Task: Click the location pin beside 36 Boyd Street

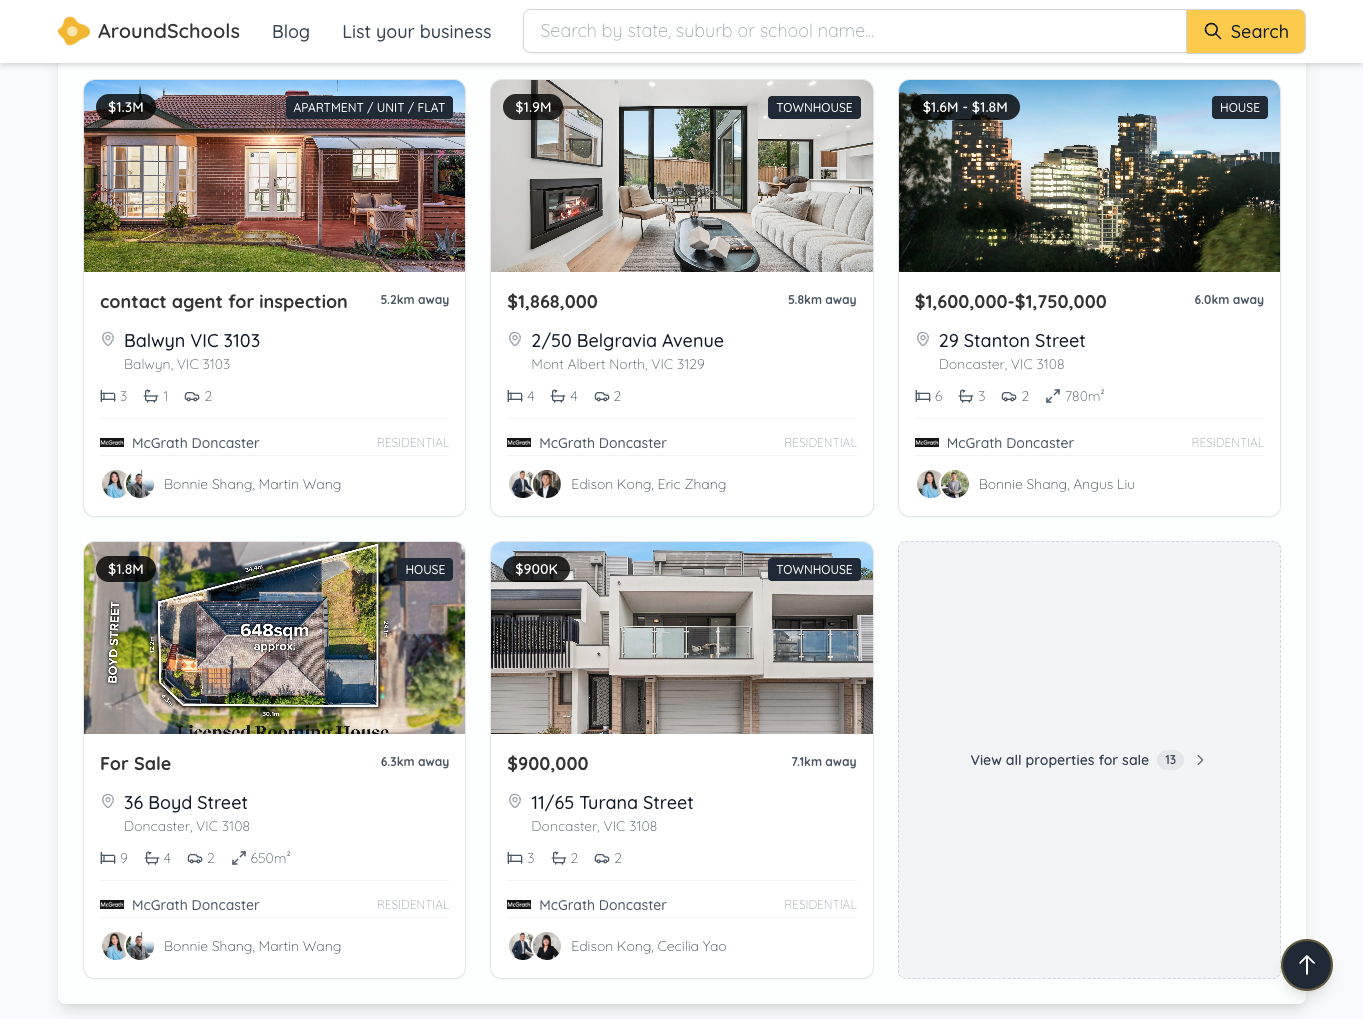Action: [107, 801]
